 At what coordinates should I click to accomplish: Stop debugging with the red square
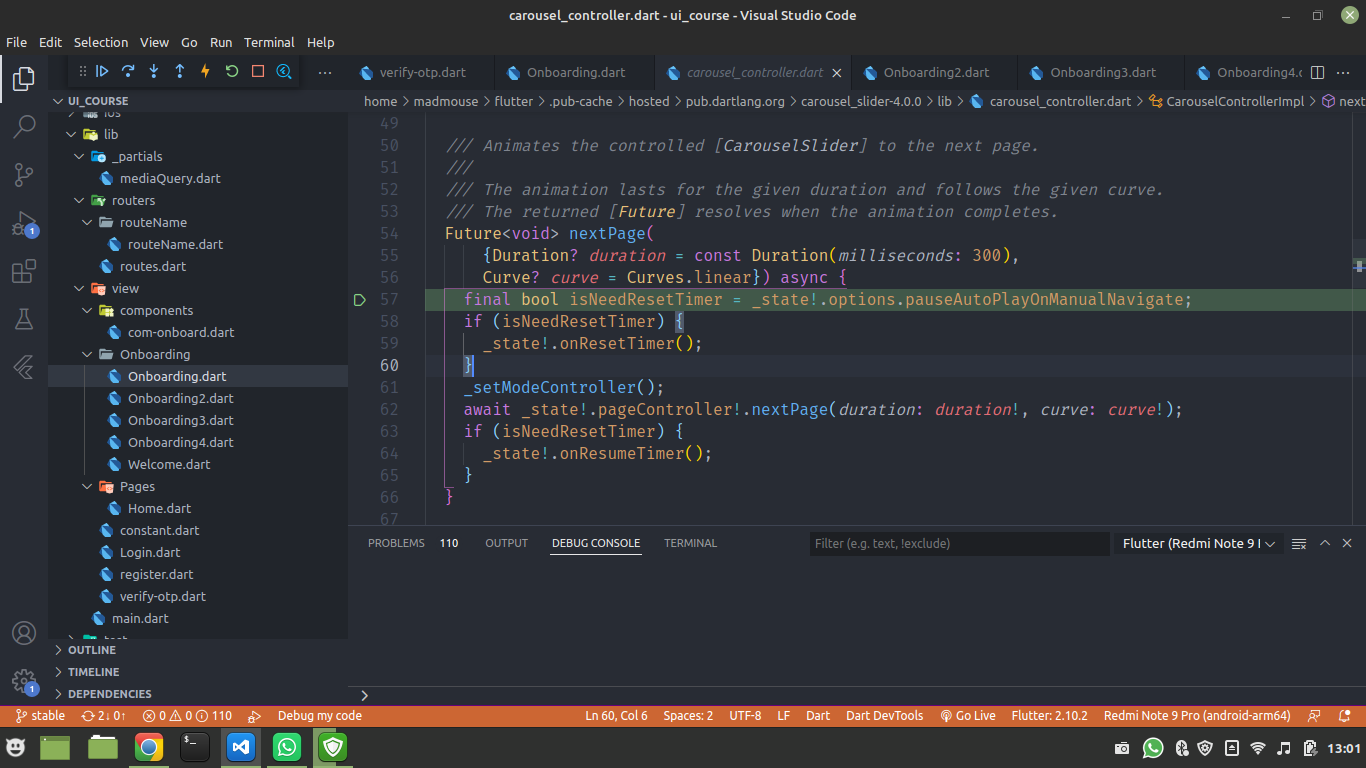click(256, 71)
